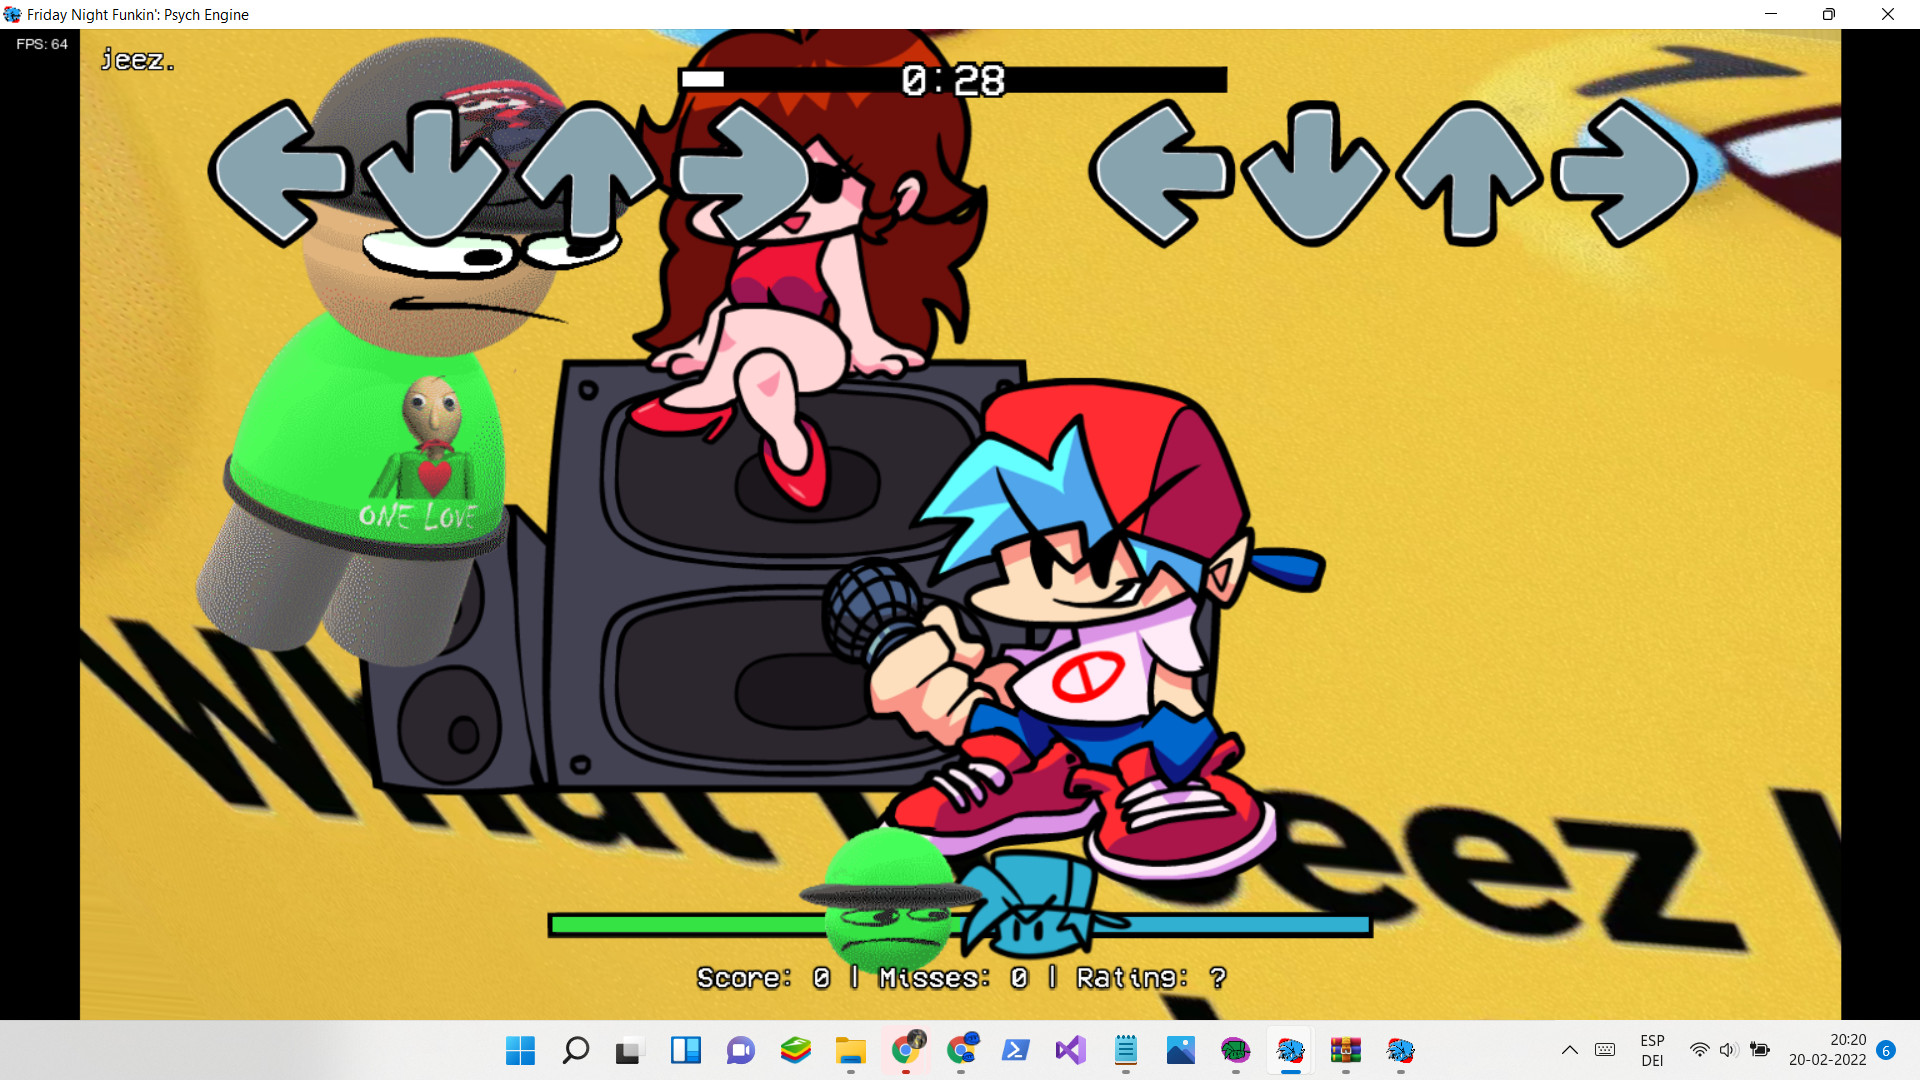Switch to Chrome with dark profile badge
1920x1080 pixels.
point(907,1048)
